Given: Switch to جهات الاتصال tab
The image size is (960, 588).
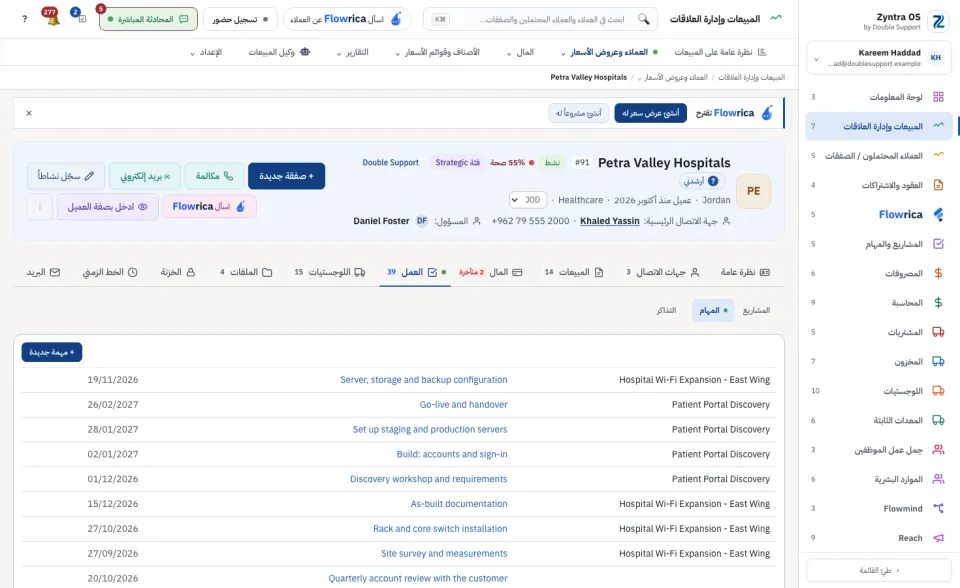Looking at the screenshot, I should [662, 272].
